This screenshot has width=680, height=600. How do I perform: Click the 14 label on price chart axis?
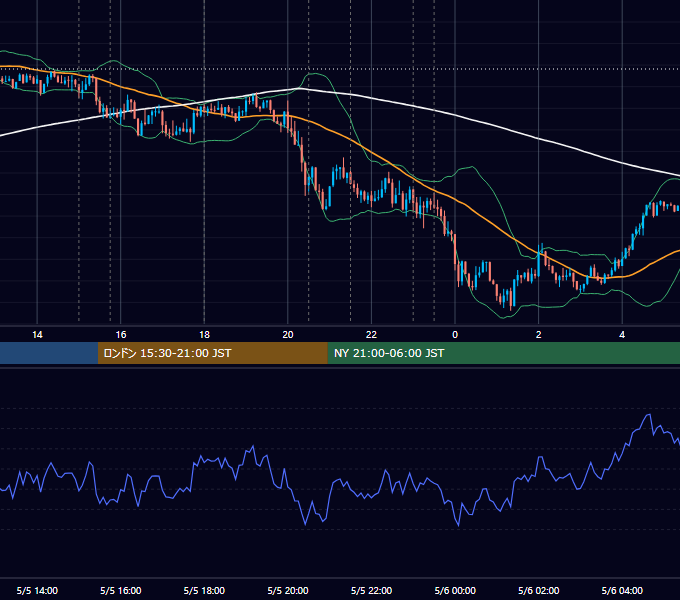[37, 335]
